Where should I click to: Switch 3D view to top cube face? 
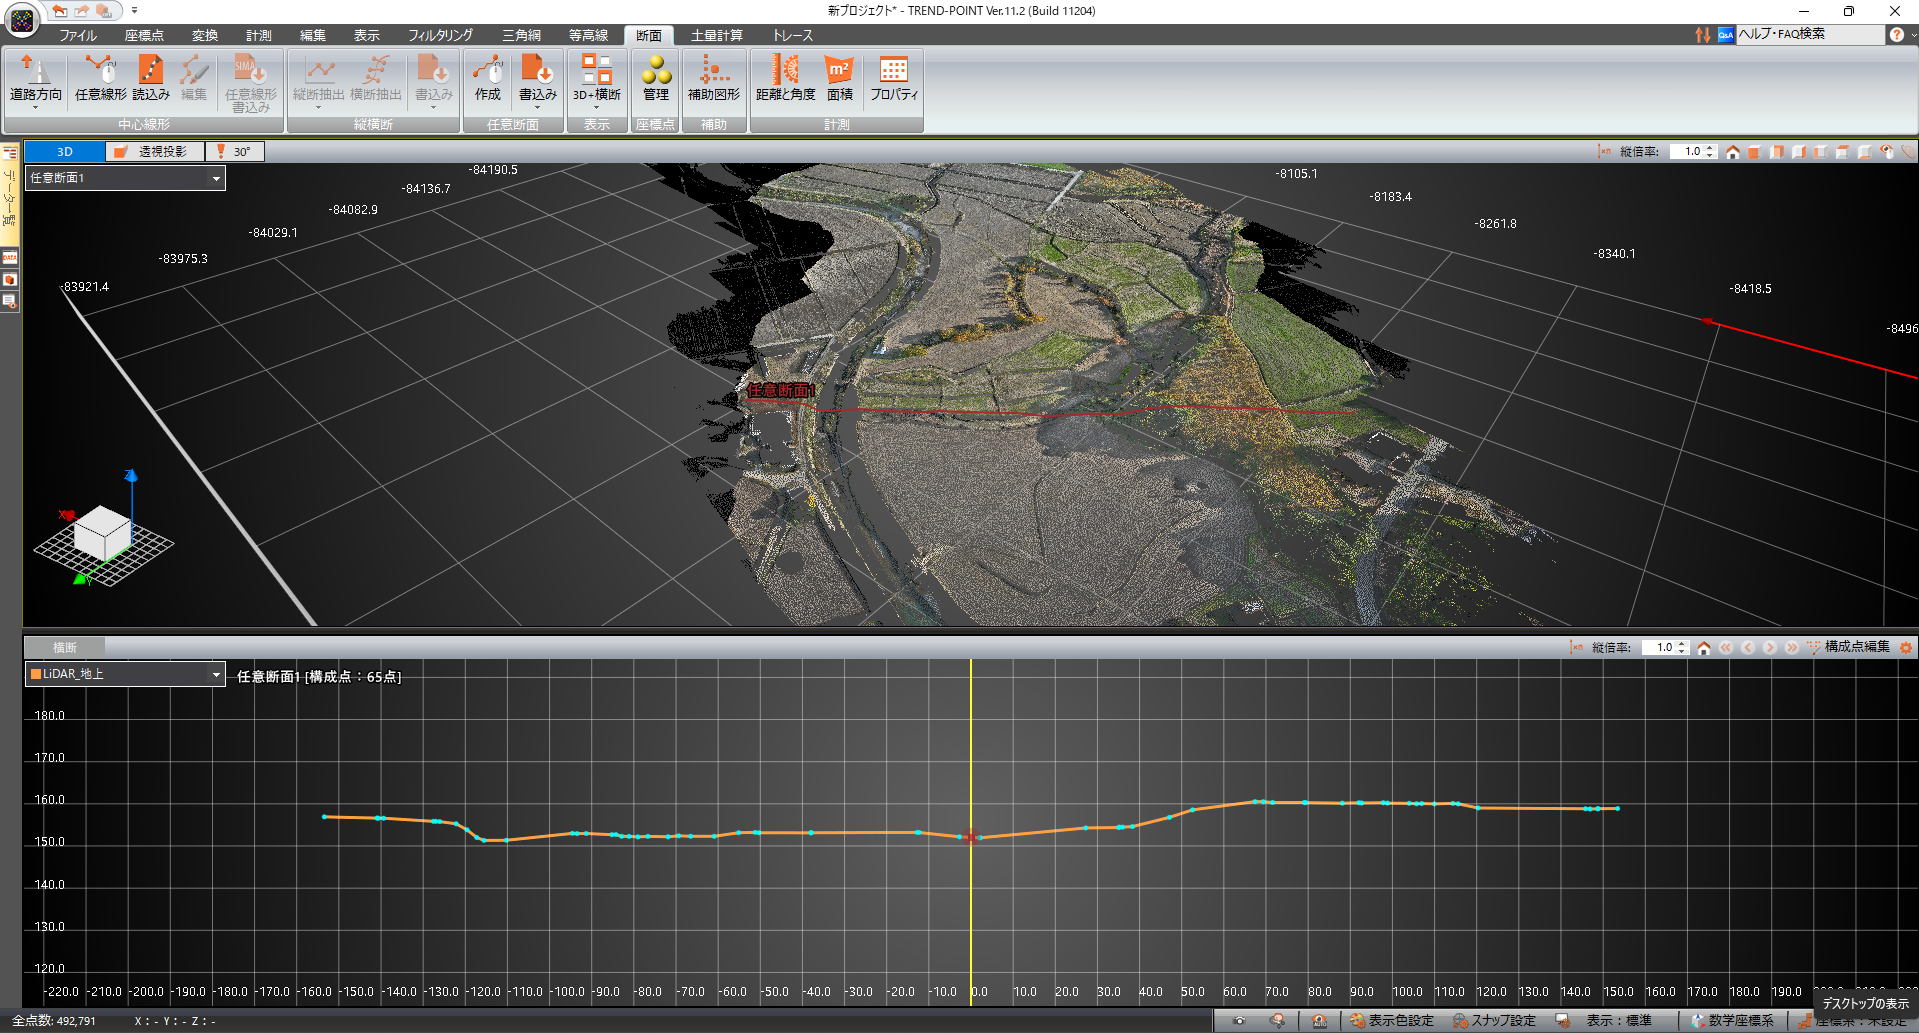point(1842,152)
